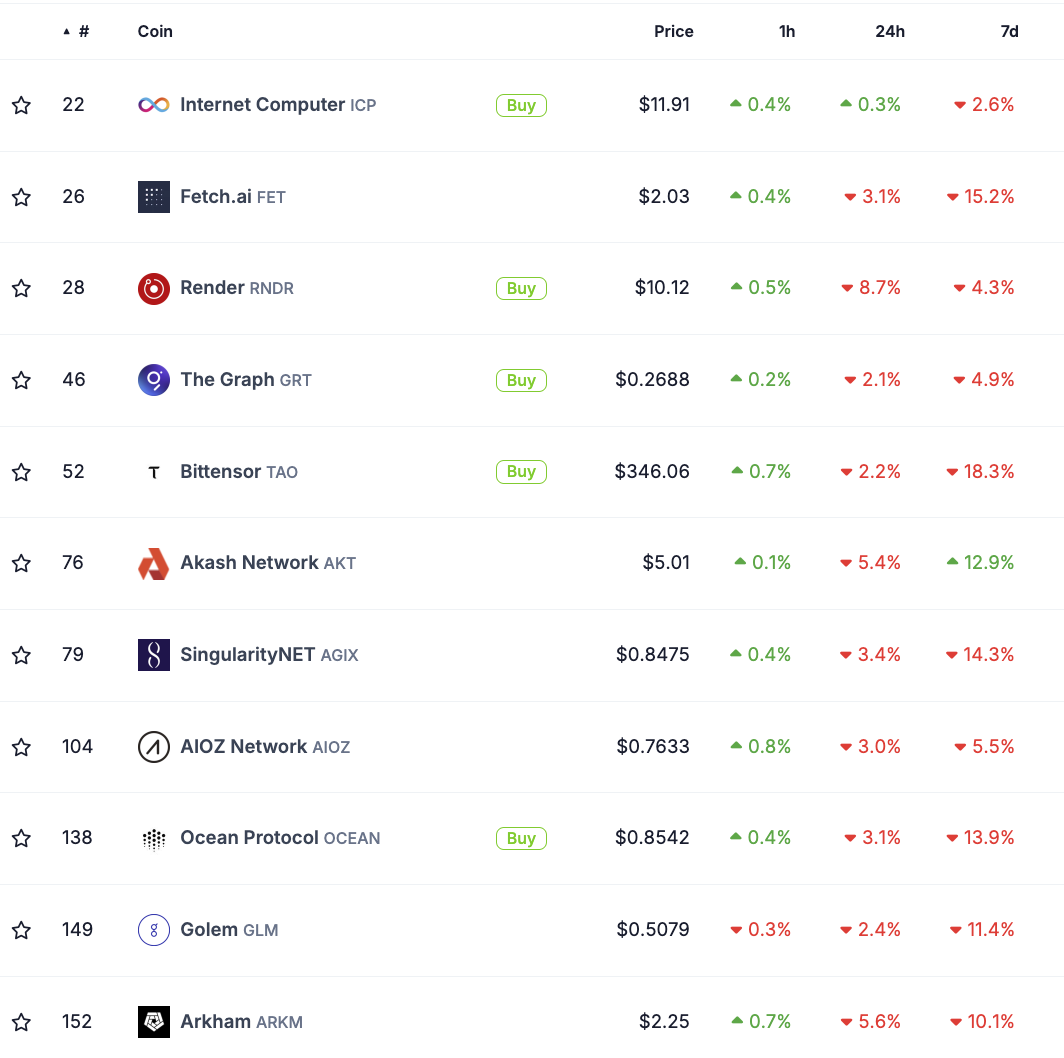Sort coins by the Price header
Viewport: 1064px width, 1058px height.
pyautogui.click(x=673, y=32)
